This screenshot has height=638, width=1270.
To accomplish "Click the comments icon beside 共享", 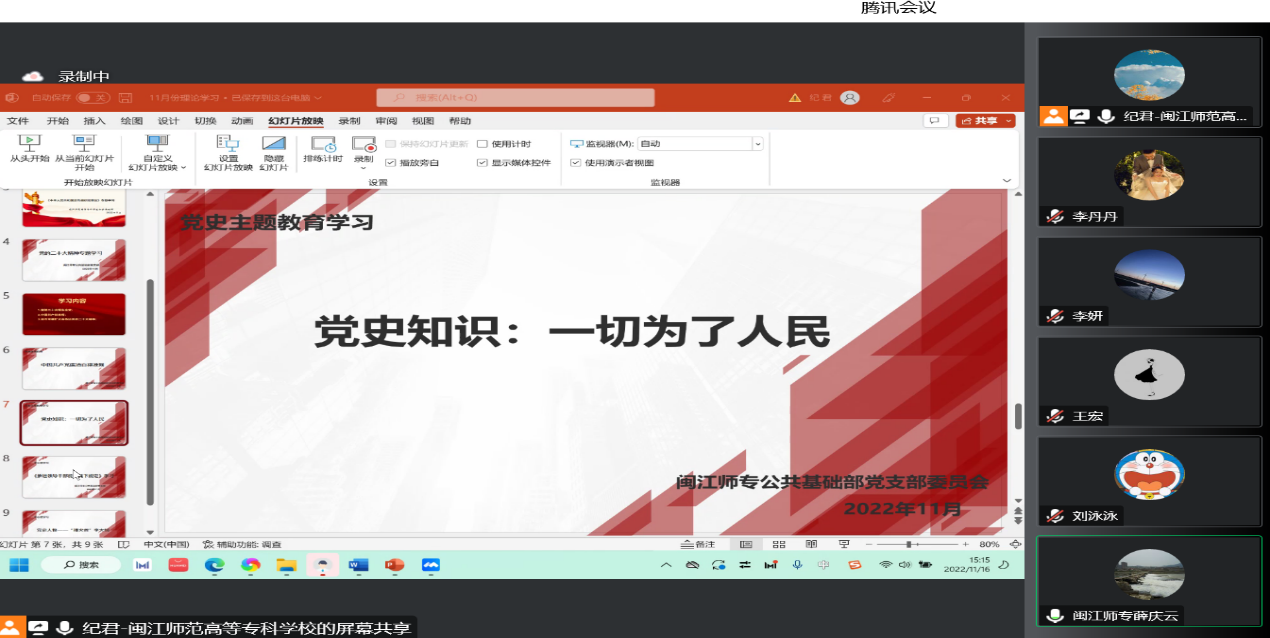I will coord(935,121).
